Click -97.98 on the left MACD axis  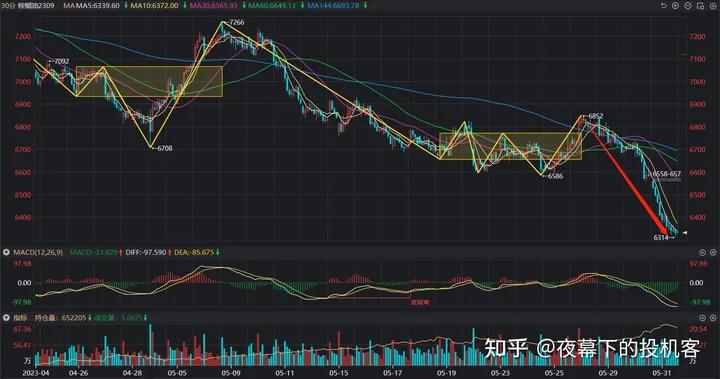pyautogui.click(x=22, y=302)
